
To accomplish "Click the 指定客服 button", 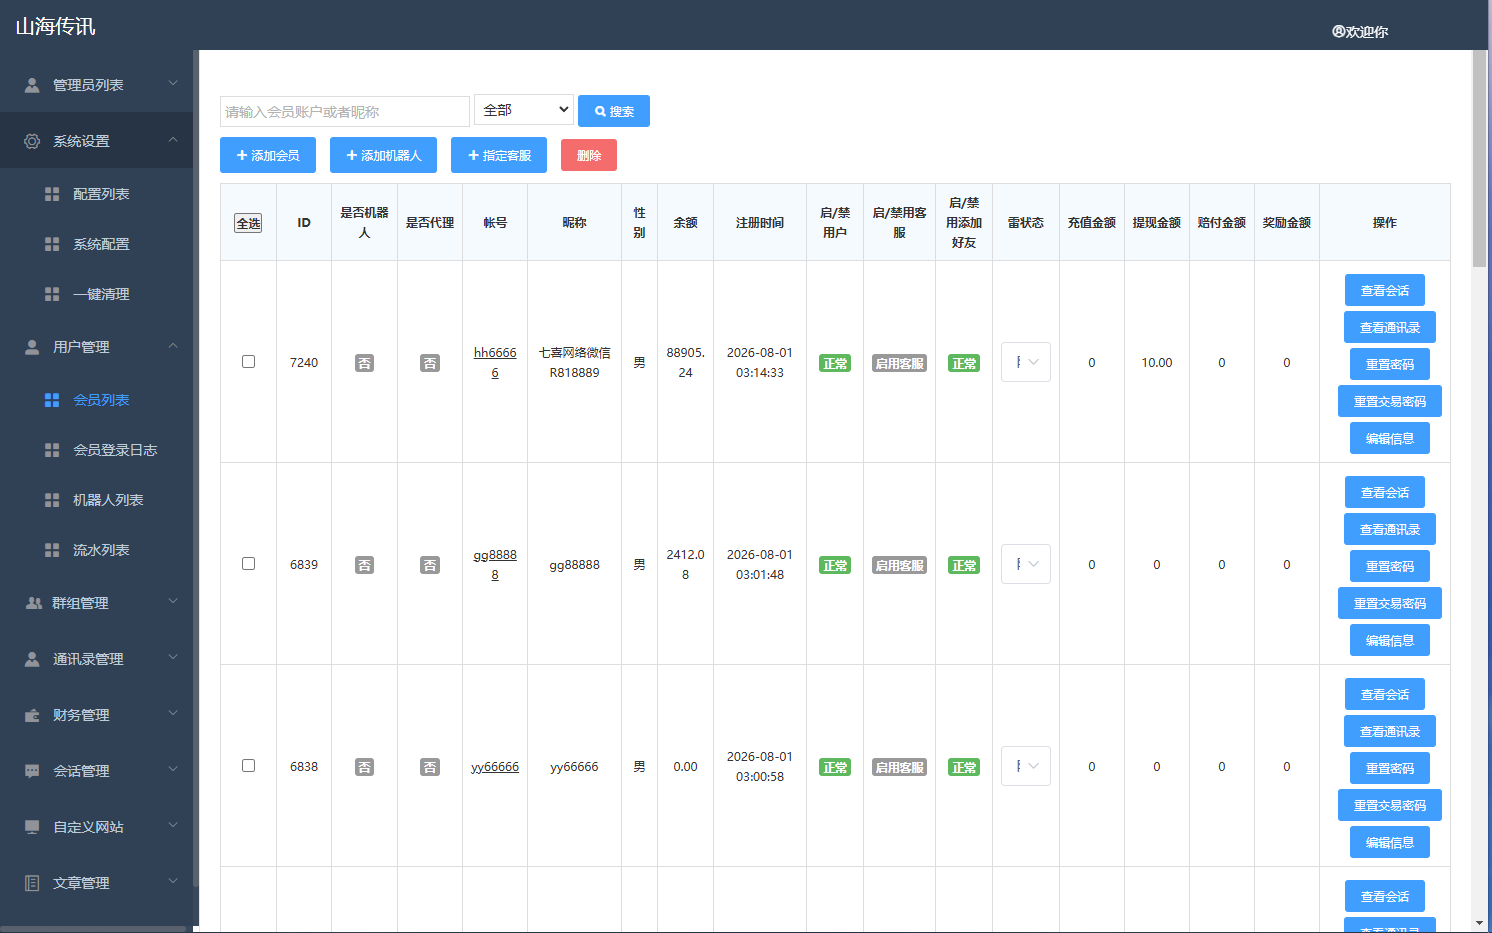I will coord(499,155).
